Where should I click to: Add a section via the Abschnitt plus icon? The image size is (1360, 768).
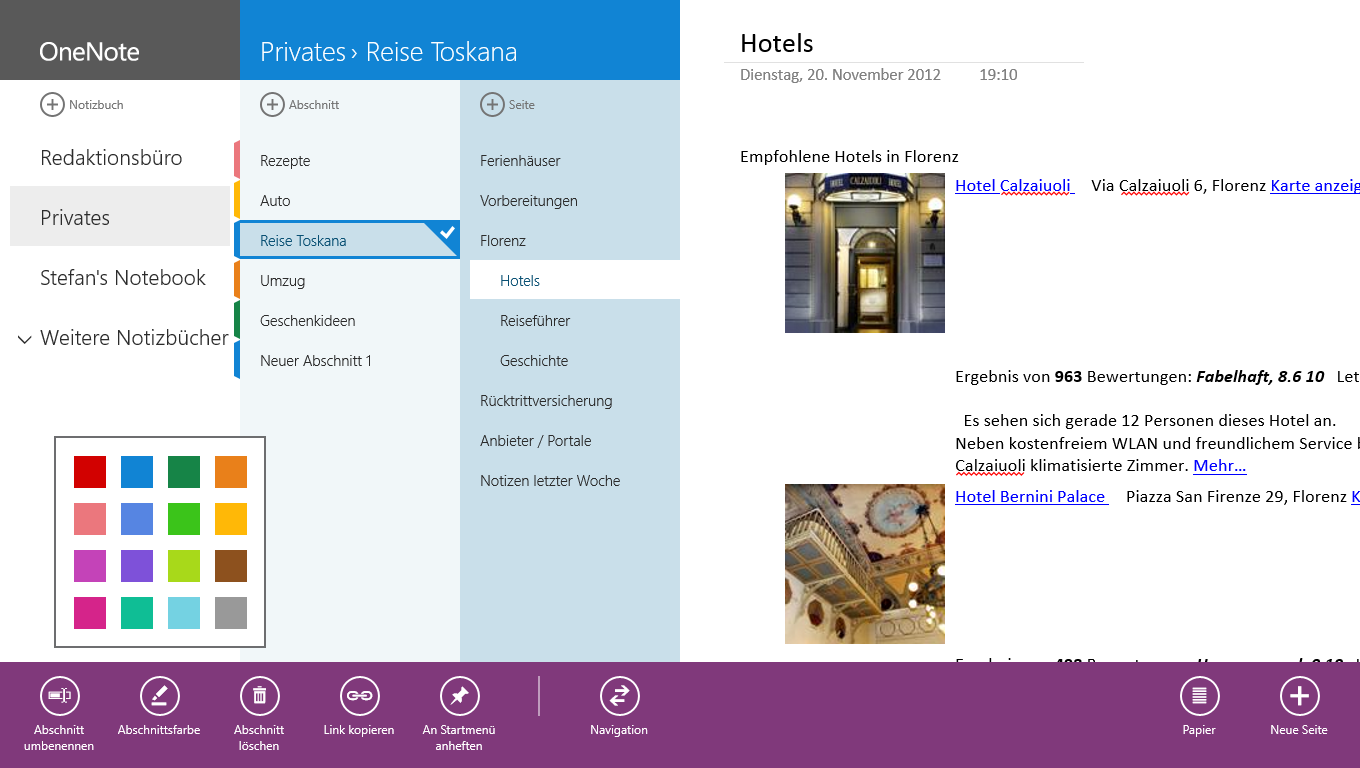(x=272, y=104)
